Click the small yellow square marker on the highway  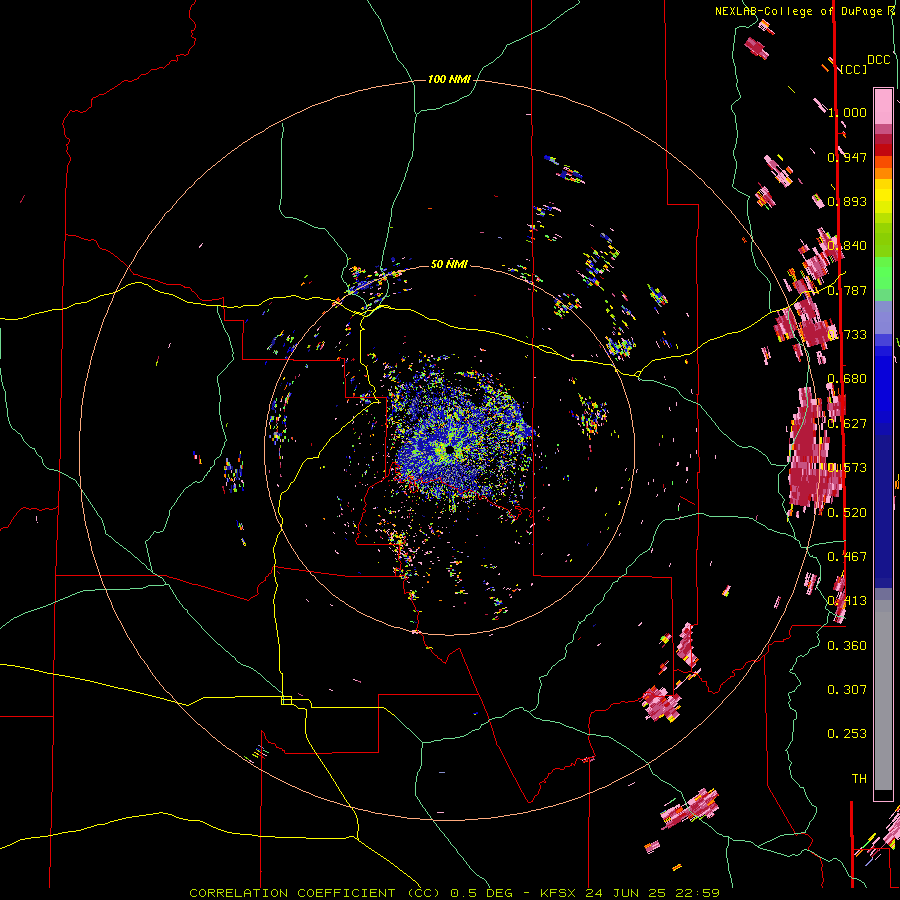tap(286, 700)
